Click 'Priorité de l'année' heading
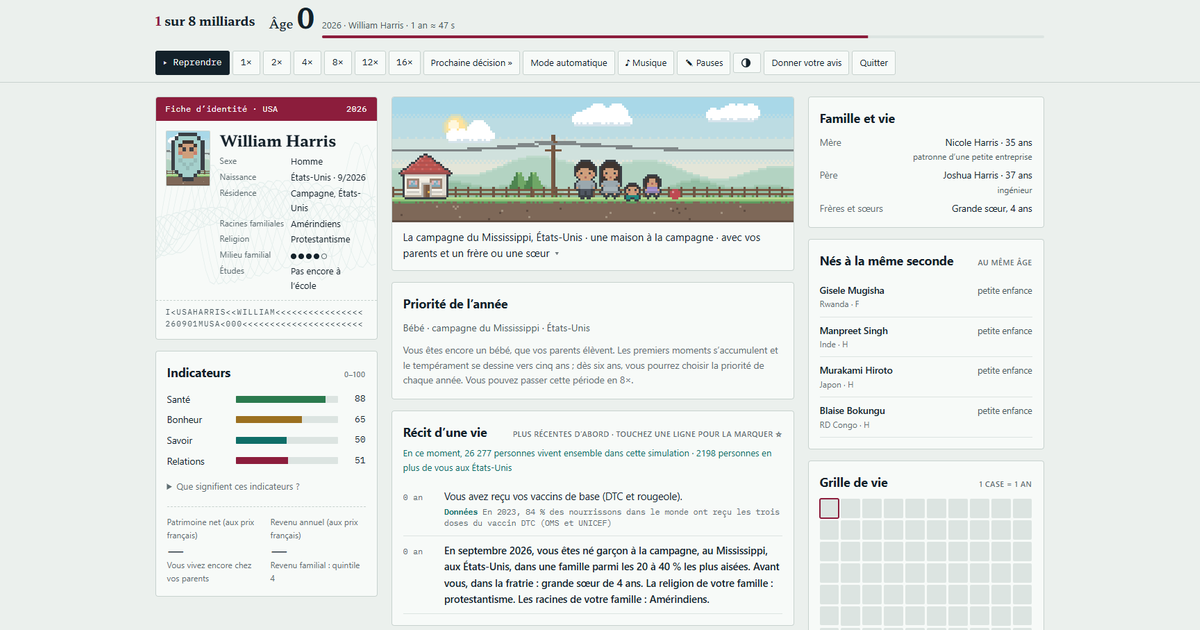1200x630 pixels. coord(456,304)
